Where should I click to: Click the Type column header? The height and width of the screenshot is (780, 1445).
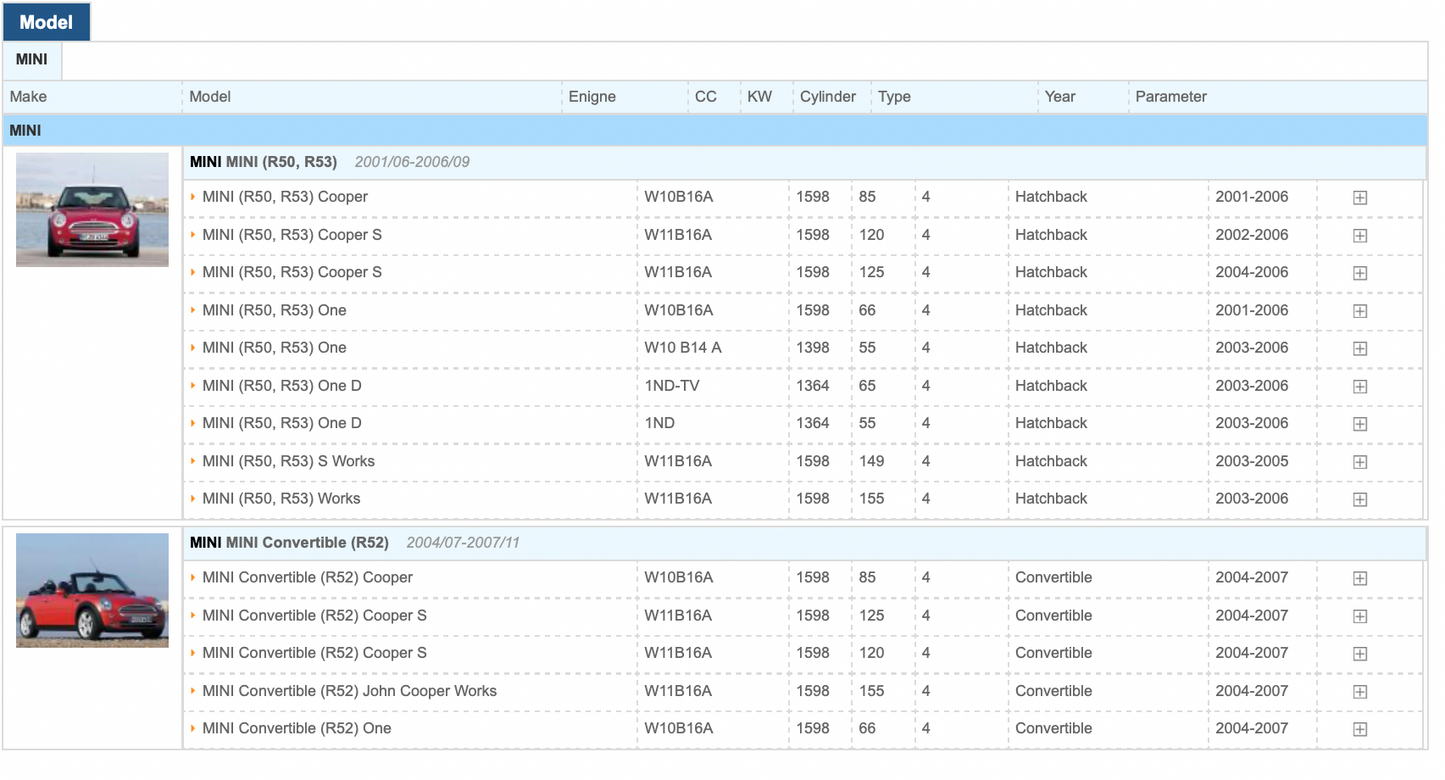[894, 97]
